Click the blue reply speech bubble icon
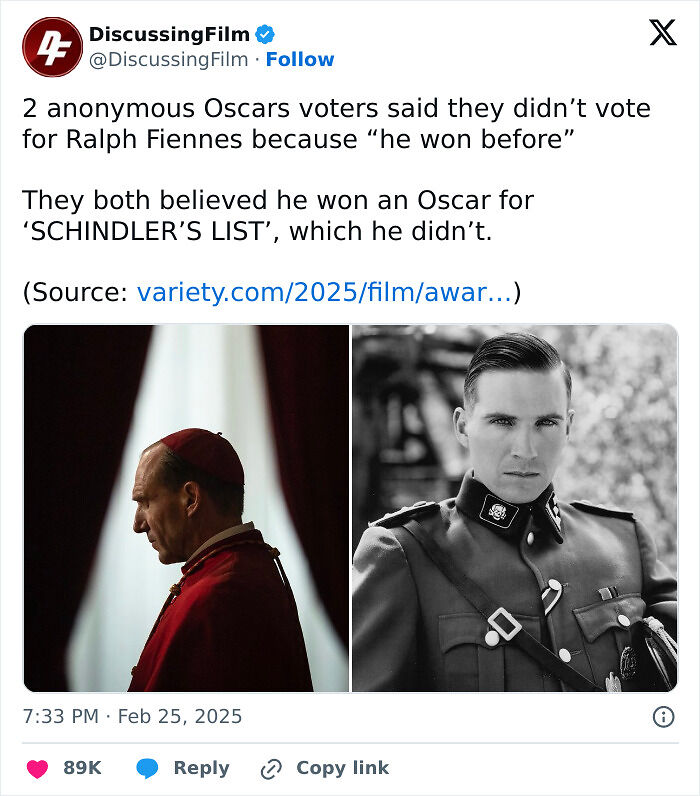Screen dimensions: 700x796 pyautogui.click(x=148, y=768)
